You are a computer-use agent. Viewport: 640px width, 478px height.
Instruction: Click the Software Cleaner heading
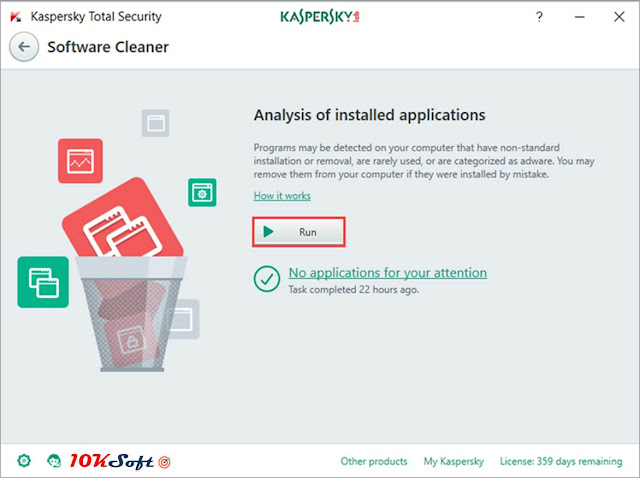click(x=108, y=47)
